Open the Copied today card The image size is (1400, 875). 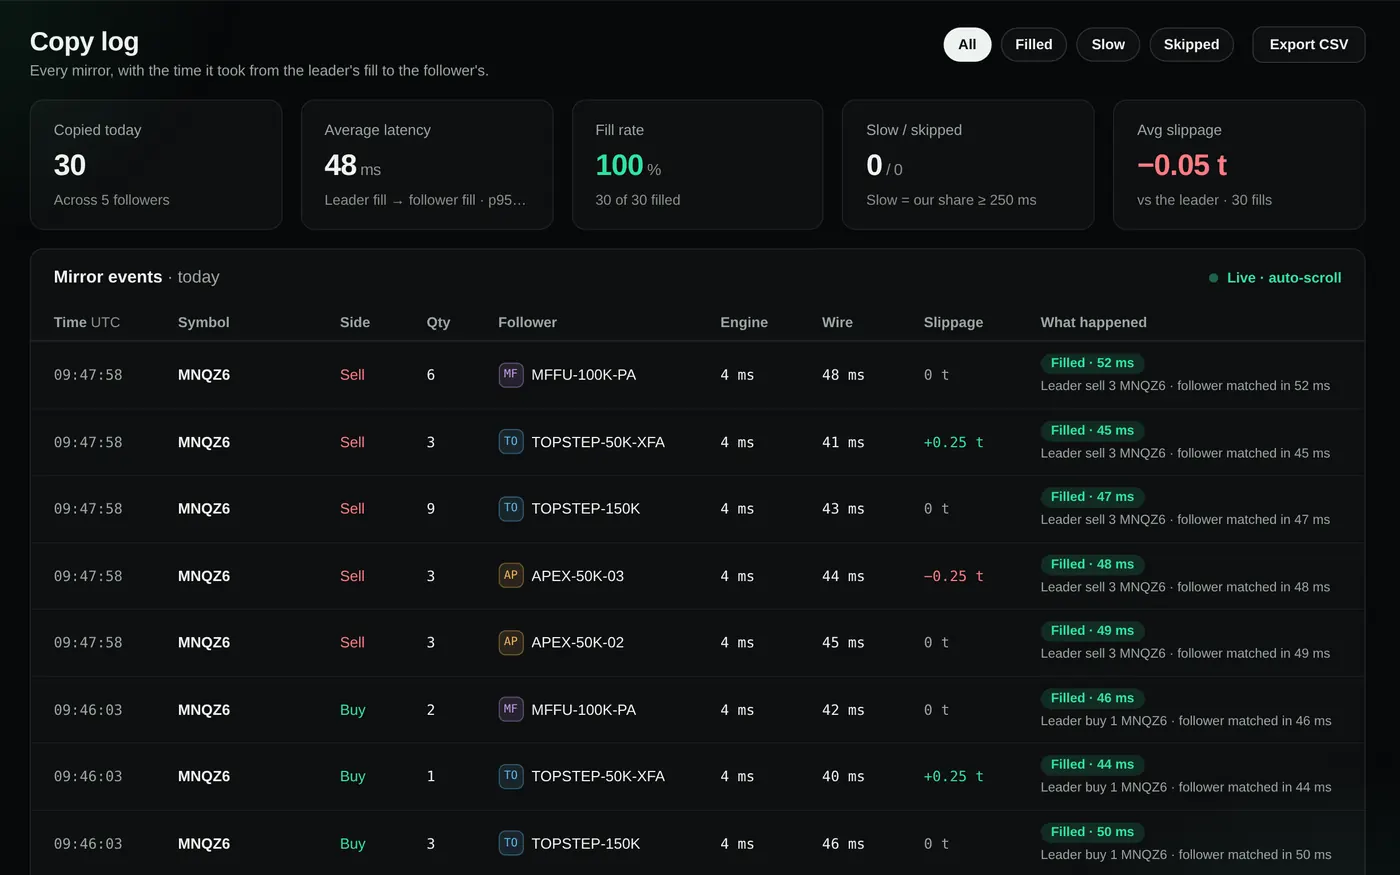coord(156,165)
